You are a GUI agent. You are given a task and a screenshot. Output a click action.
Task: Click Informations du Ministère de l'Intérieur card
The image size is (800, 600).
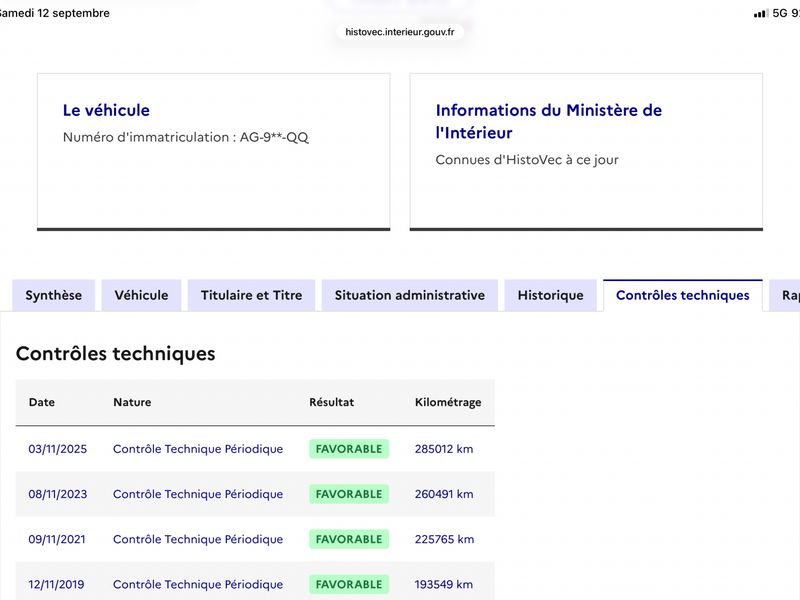click(586, 152)
